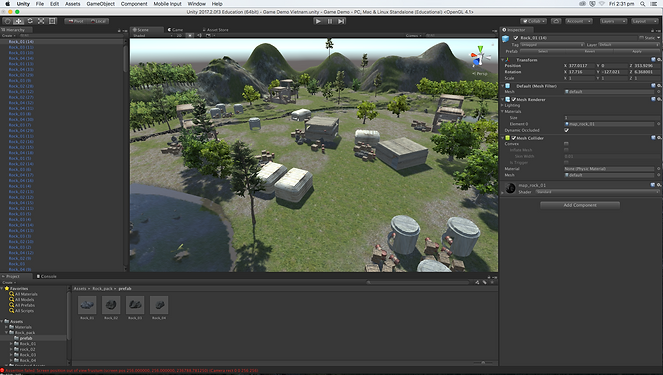Viewport: 663px width, 375px height.
Task: Toggle scene lighting icon
Action: (x=190, y=36)
